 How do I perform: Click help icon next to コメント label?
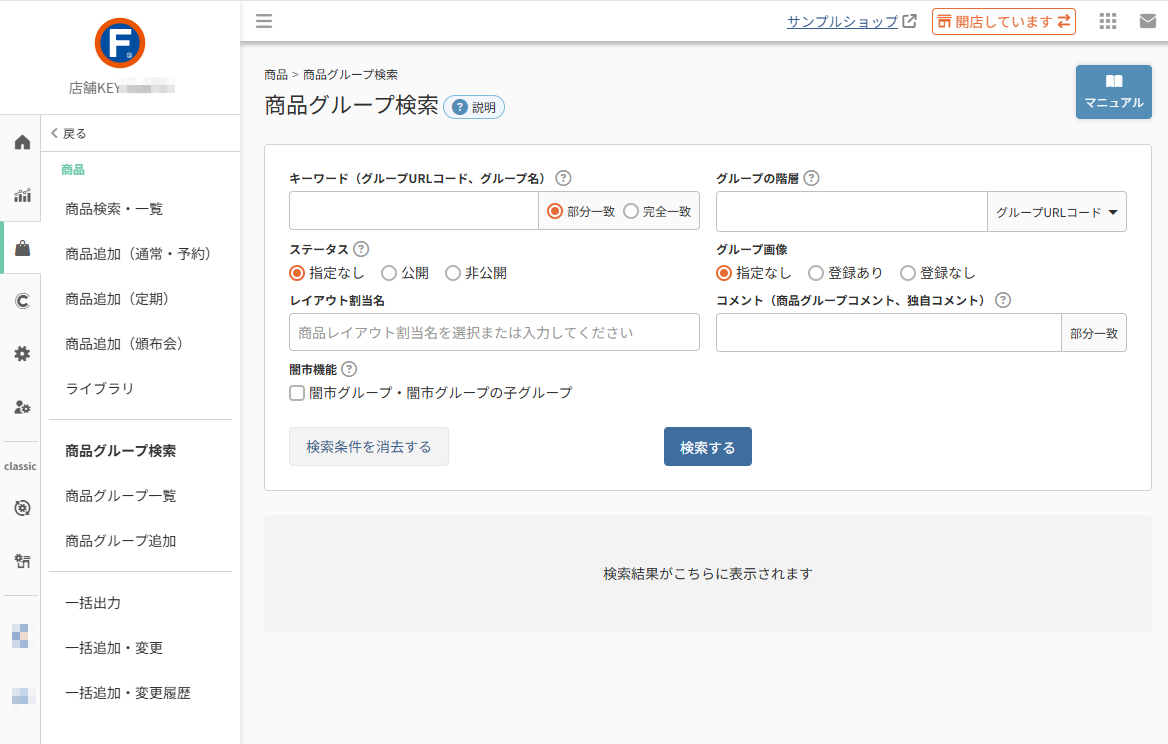1003,300
